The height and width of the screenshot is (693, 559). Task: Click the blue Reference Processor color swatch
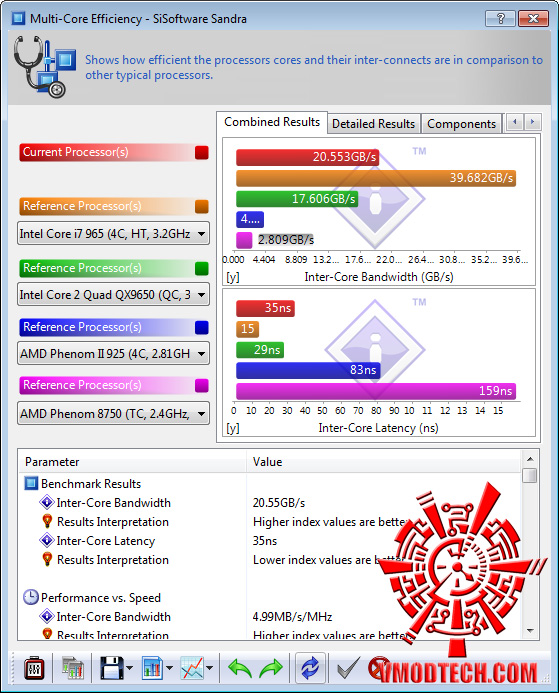(x=202, y=327)
